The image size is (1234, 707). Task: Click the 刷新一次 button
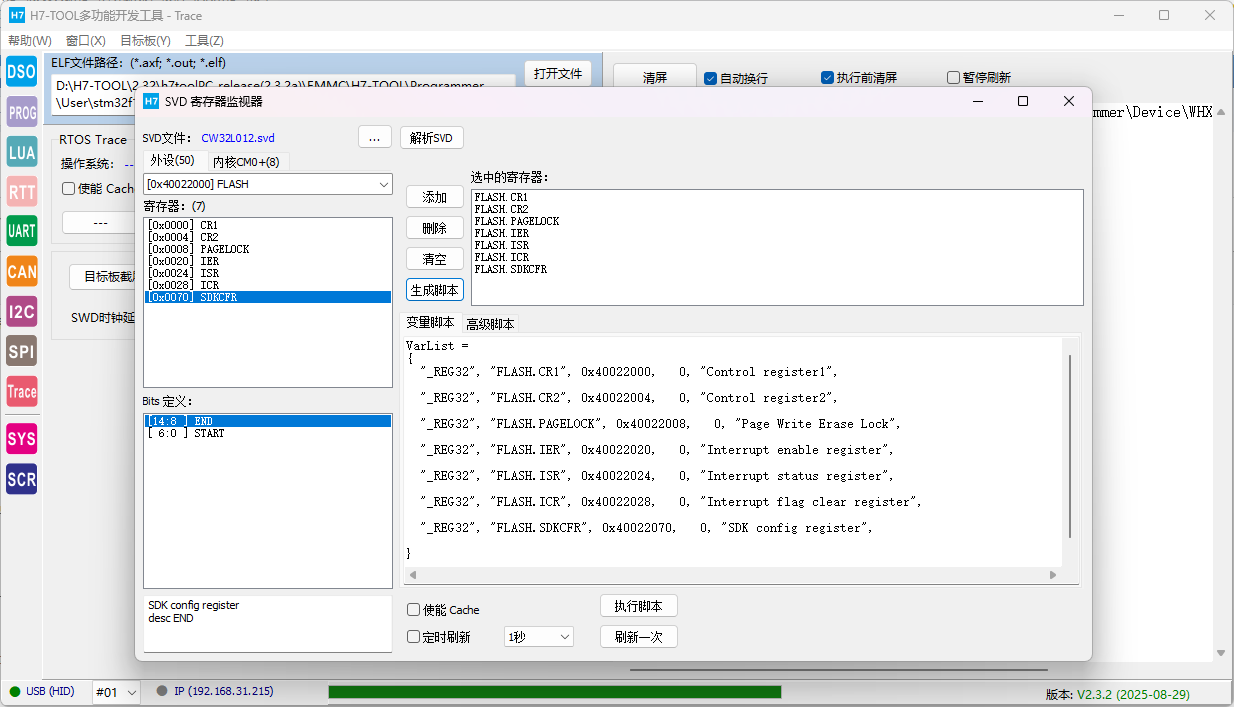tap(639, 637)
